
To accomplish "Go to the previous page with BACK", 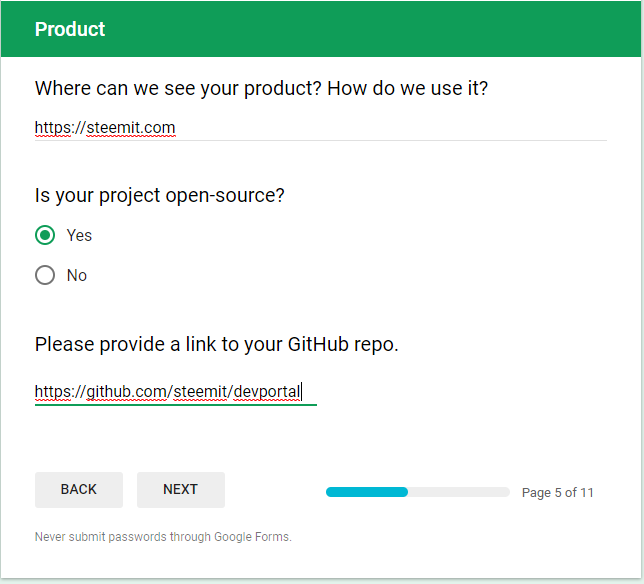I will click(79, 490).
